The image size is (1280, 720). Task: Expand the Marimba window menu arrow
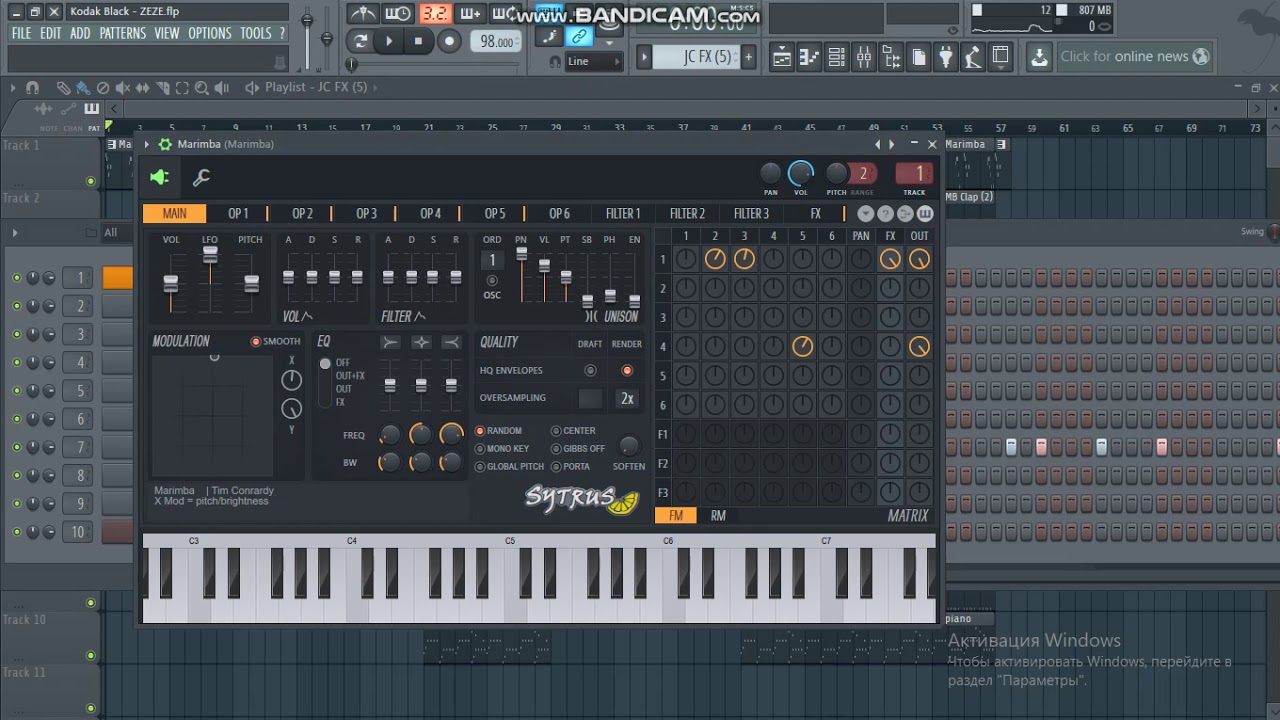[x=147, y=145]
